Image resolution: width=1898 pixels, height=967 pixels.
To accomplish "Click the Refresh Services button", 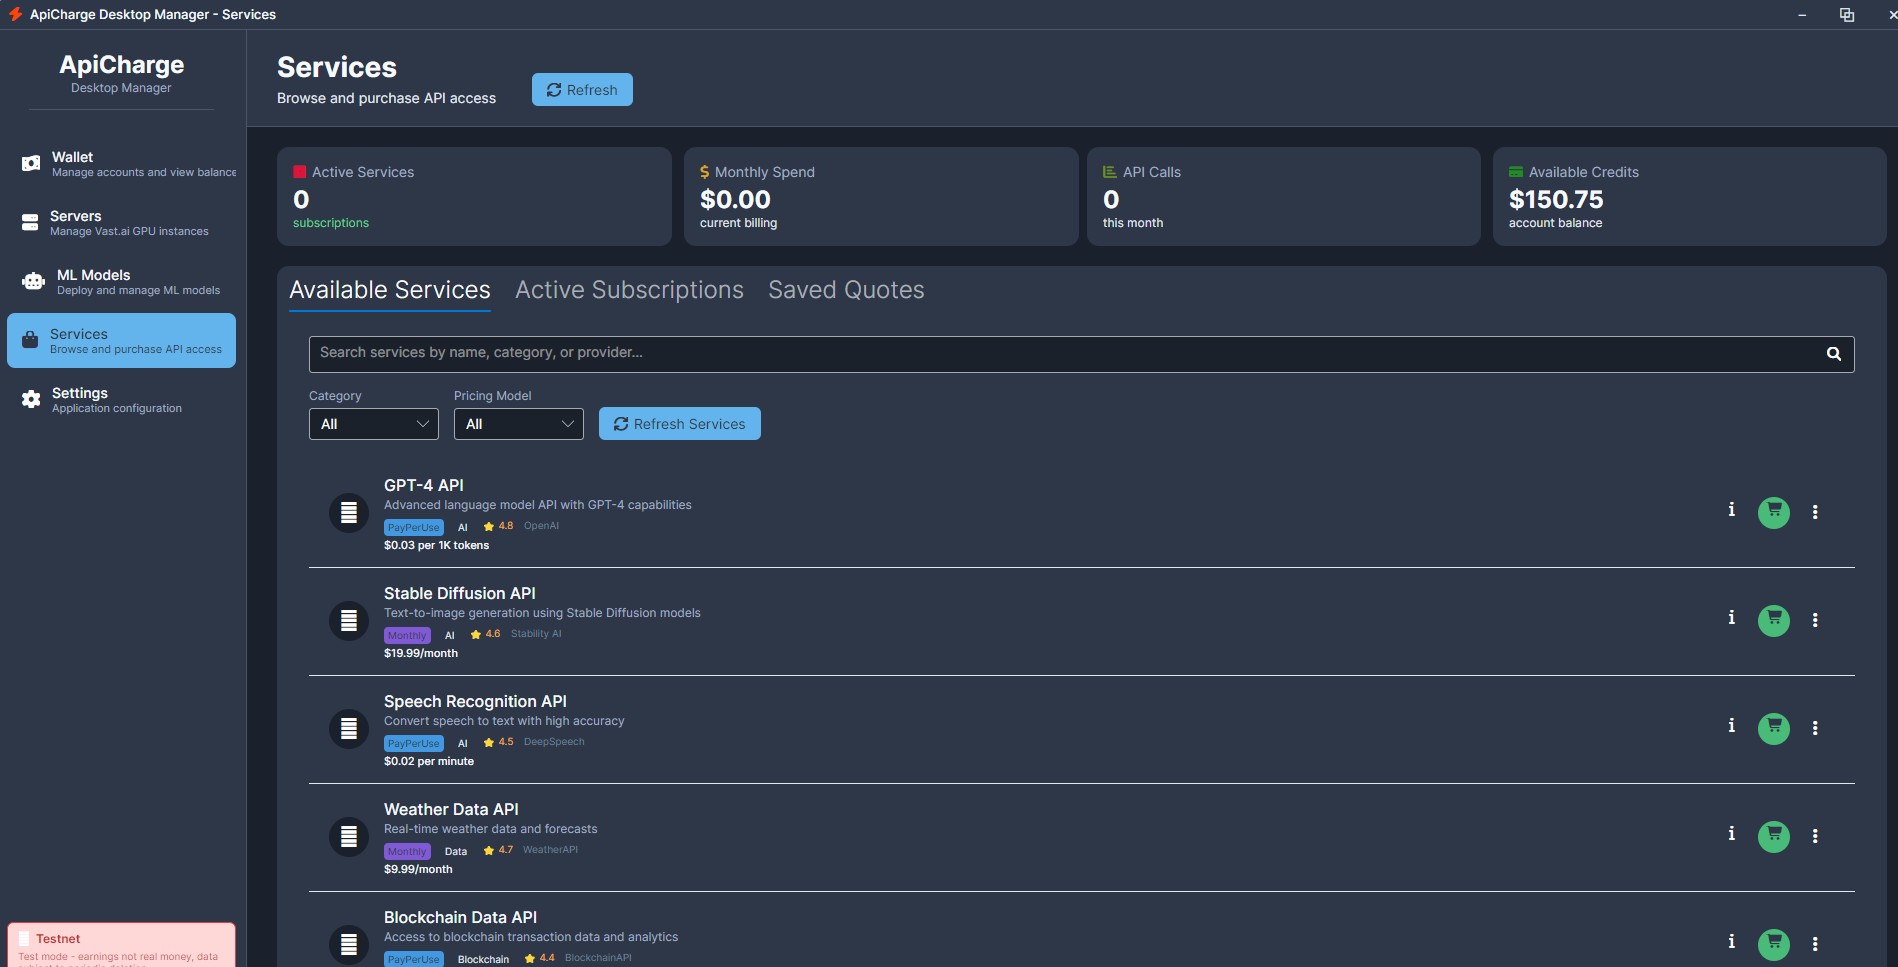I will pos(679,424).
